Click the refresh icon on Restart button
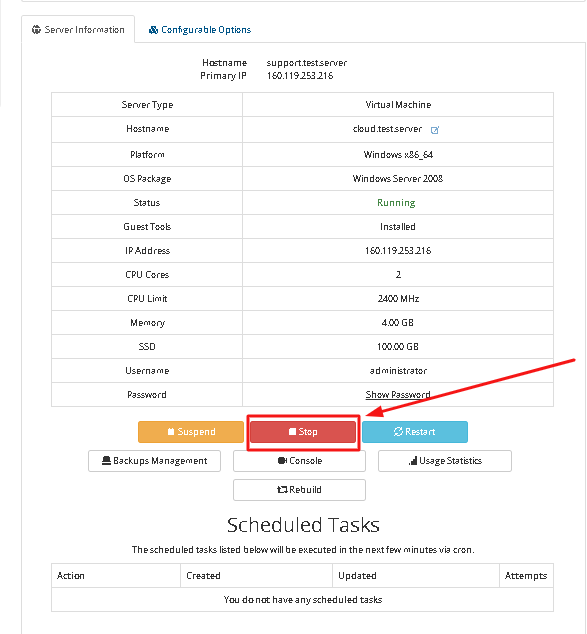587x634 pixels. 398,431
